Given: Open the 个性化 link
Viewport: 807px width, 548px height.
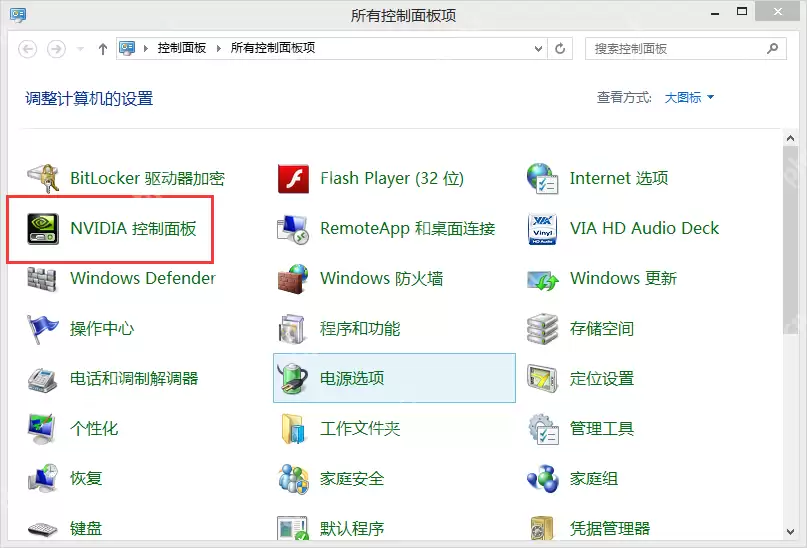Looking at the screenshot, I should coord(94,428).
